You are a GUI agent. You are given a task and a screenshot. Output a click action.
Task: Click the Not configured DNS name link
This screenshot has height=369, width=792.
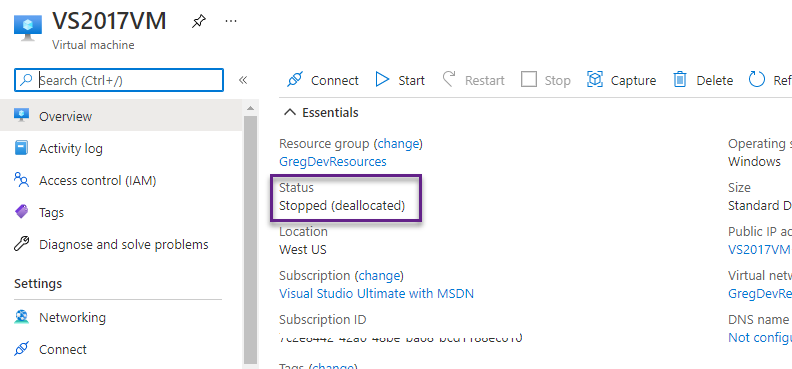pyautogui.click(x=760, y=337)
